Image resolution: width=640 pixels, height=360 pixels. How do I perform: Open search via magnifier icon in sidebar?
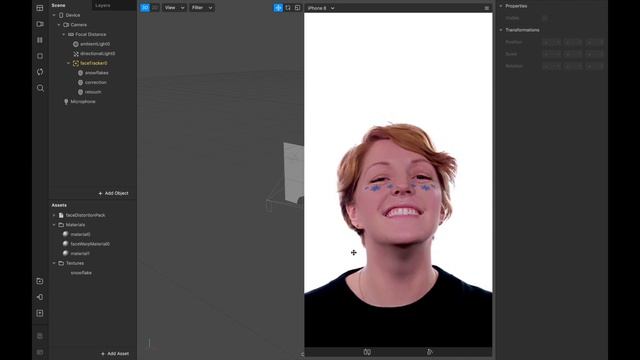coord(40,88)
